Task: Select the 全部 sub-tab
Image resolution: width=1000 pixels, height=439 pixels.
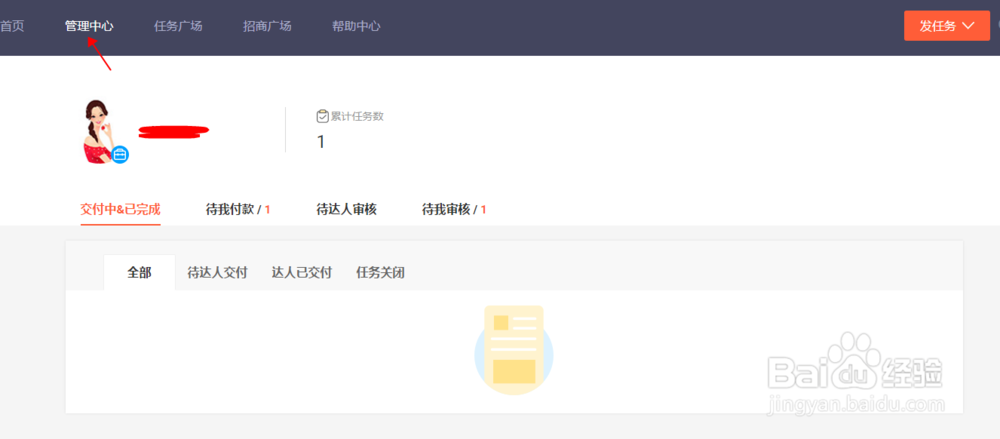Action: pos(140,272)
